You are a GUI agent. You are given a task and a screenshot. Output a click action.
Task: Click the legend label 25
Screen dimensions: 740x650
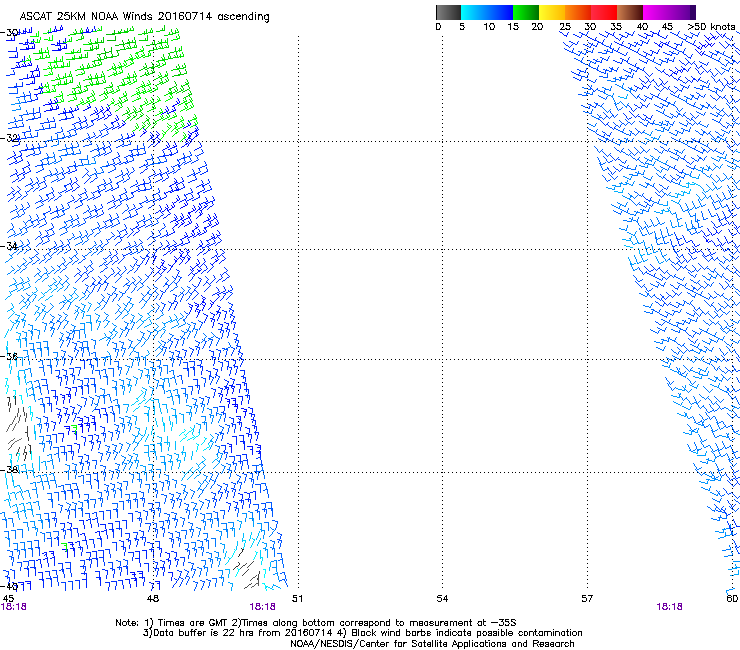[565, 27]
